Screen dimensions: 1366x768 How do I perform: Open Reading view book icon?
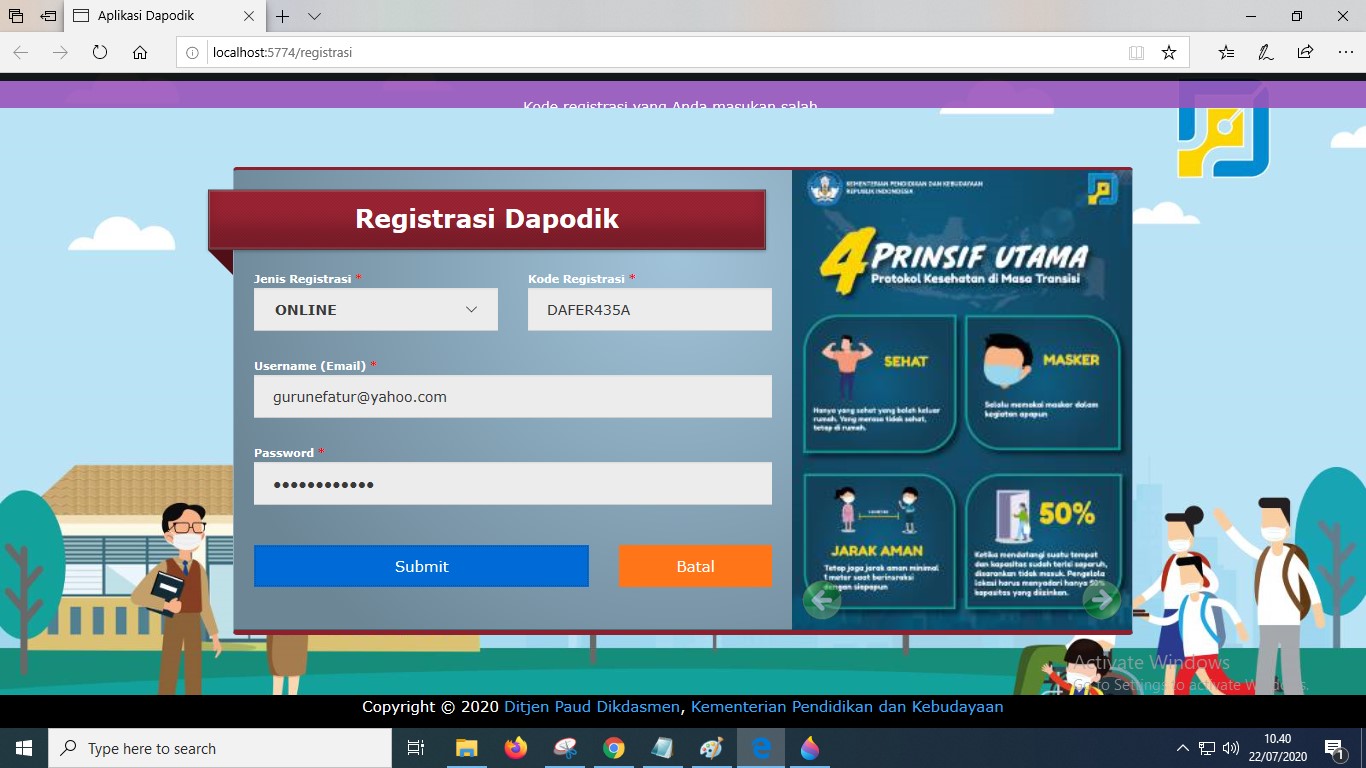[x=1136, y=53]
